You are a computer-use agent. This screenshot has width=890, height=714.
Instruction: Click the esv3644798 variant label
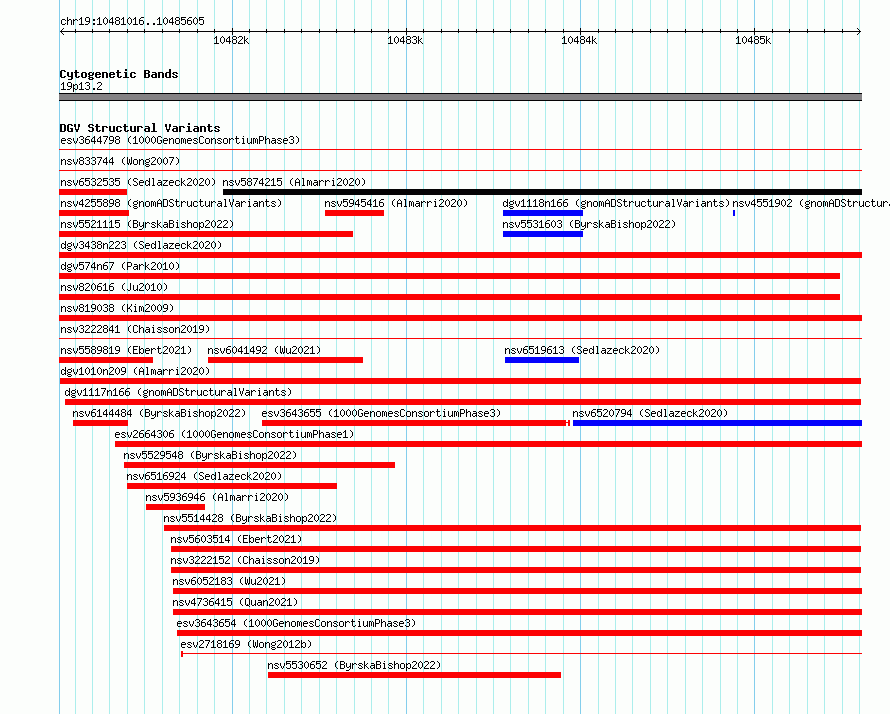180,140
